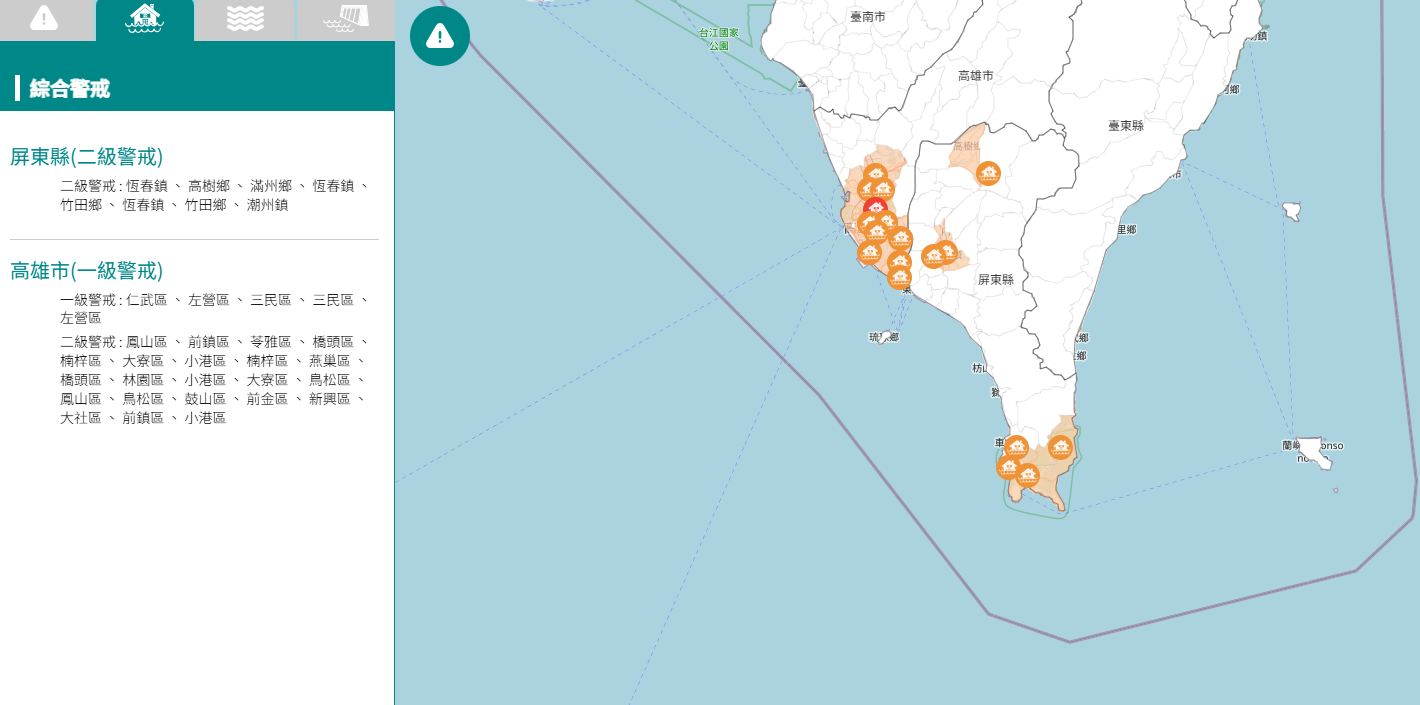This screenshot has width=1420, height=705.
Task: Select 高樹鄉 in the Pingtung alert list
Action: [209, 186]
